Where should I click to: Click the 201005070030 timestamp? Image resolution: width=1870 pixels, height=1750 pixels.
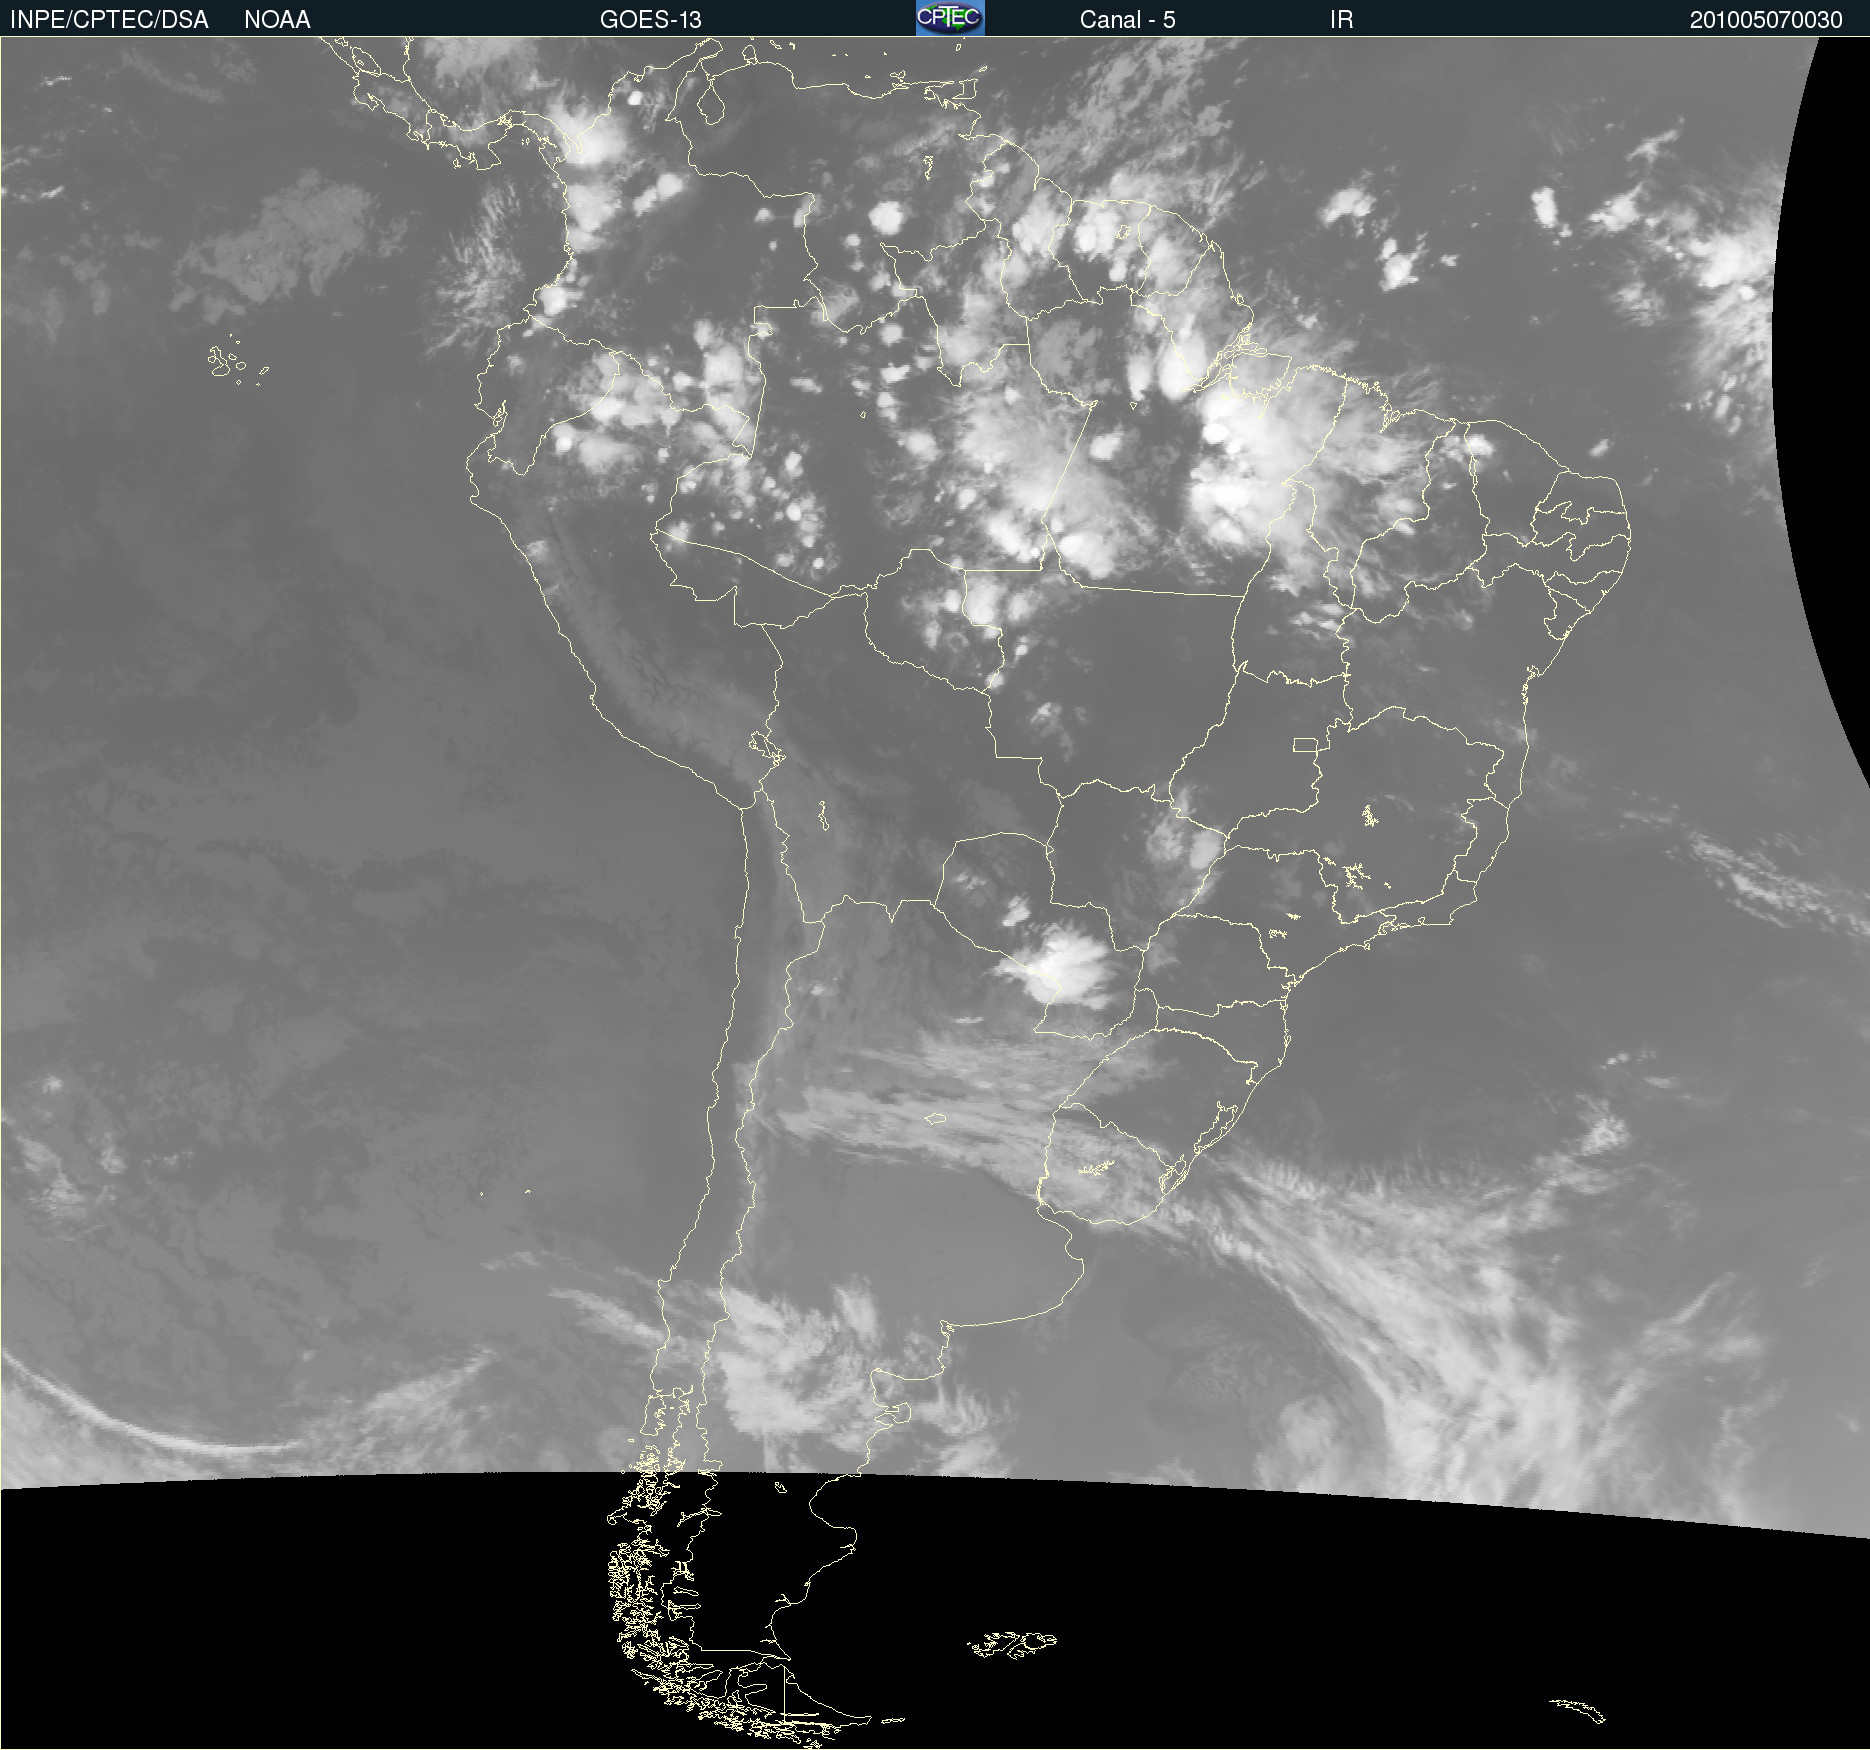1766,20
